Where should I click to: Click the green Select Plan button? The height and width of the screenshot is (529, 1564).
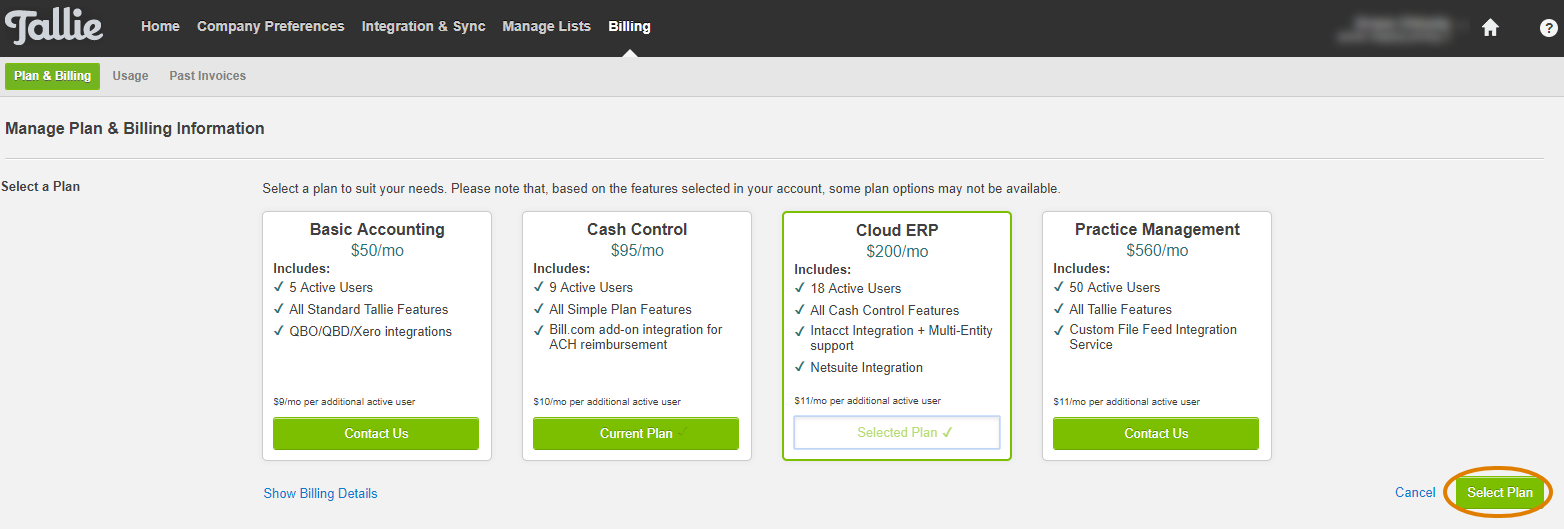click(x=1499, y=493)
